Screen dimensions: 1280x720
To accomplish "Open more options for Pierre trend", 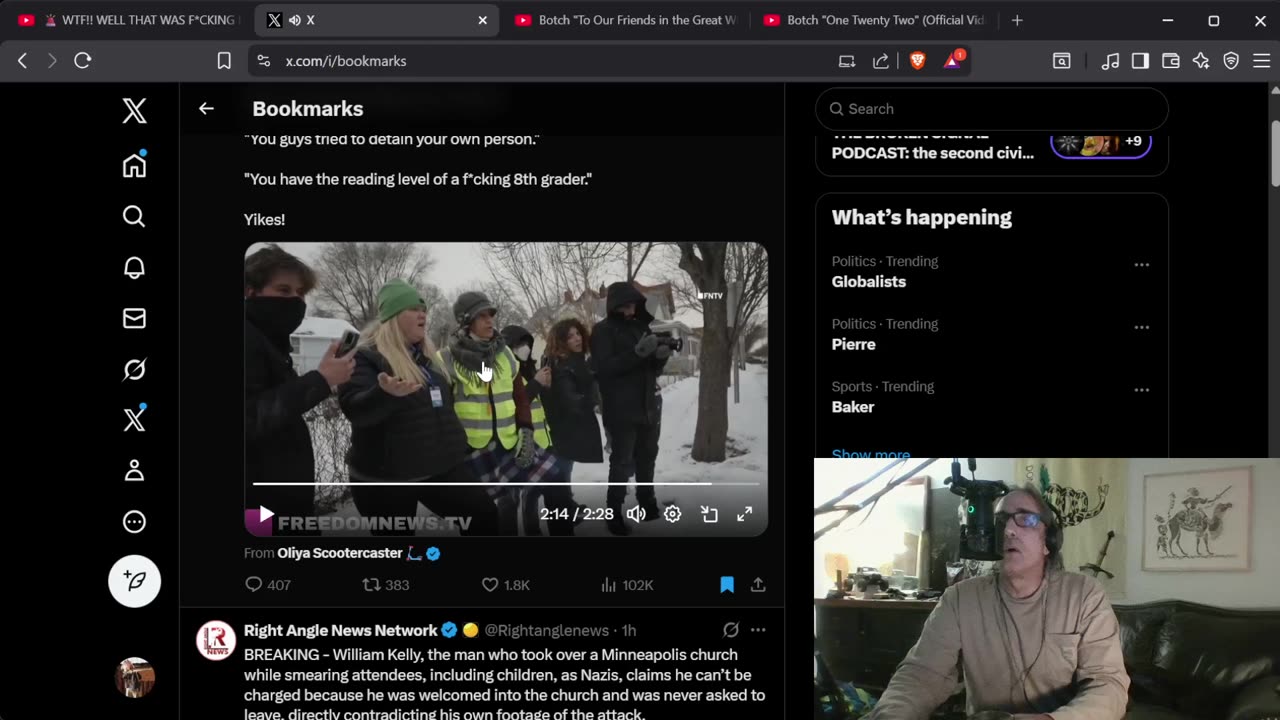I will (x=1142, y=327).
